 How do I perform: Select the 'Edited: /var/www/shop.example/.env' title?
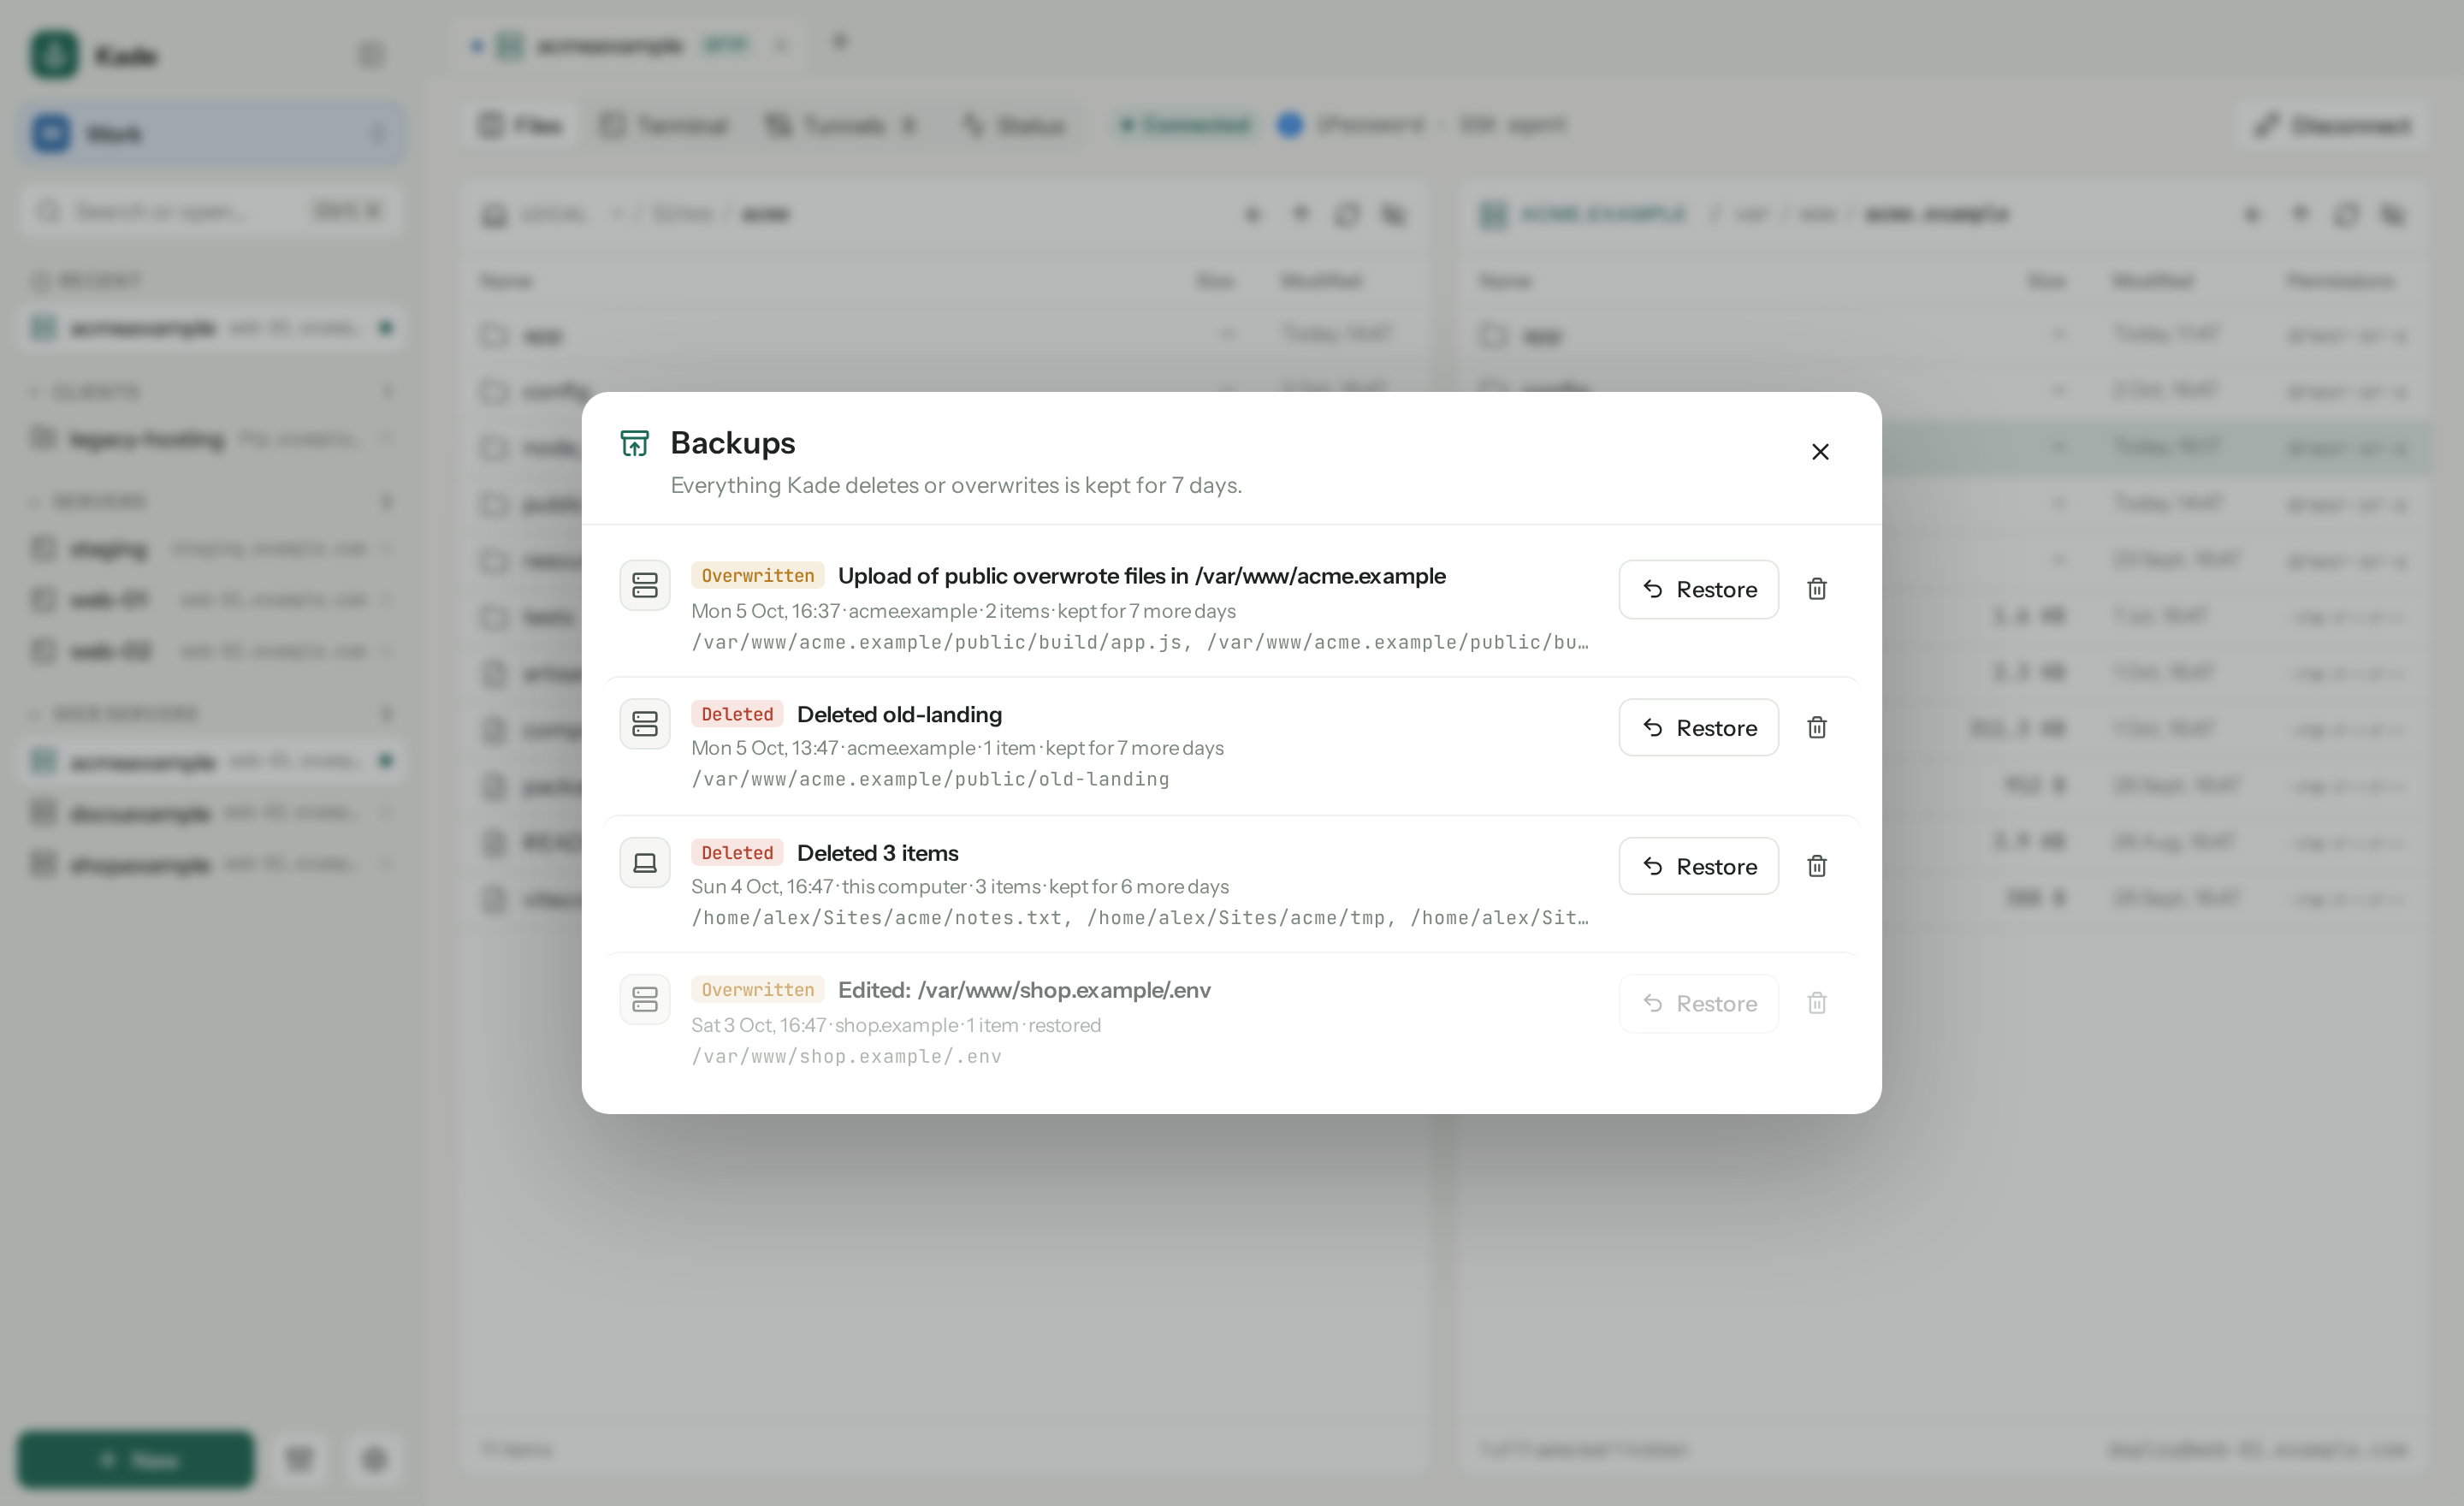pos(1024,990)
